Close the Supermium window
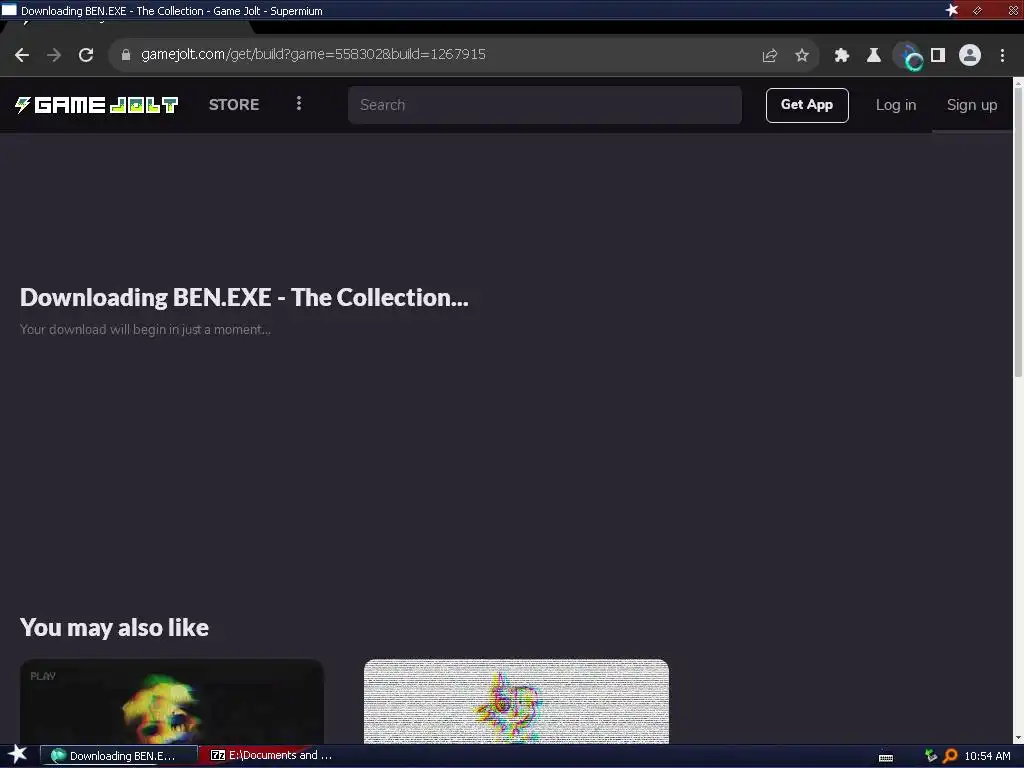 pyautogui.click(x=1013, y=10)
